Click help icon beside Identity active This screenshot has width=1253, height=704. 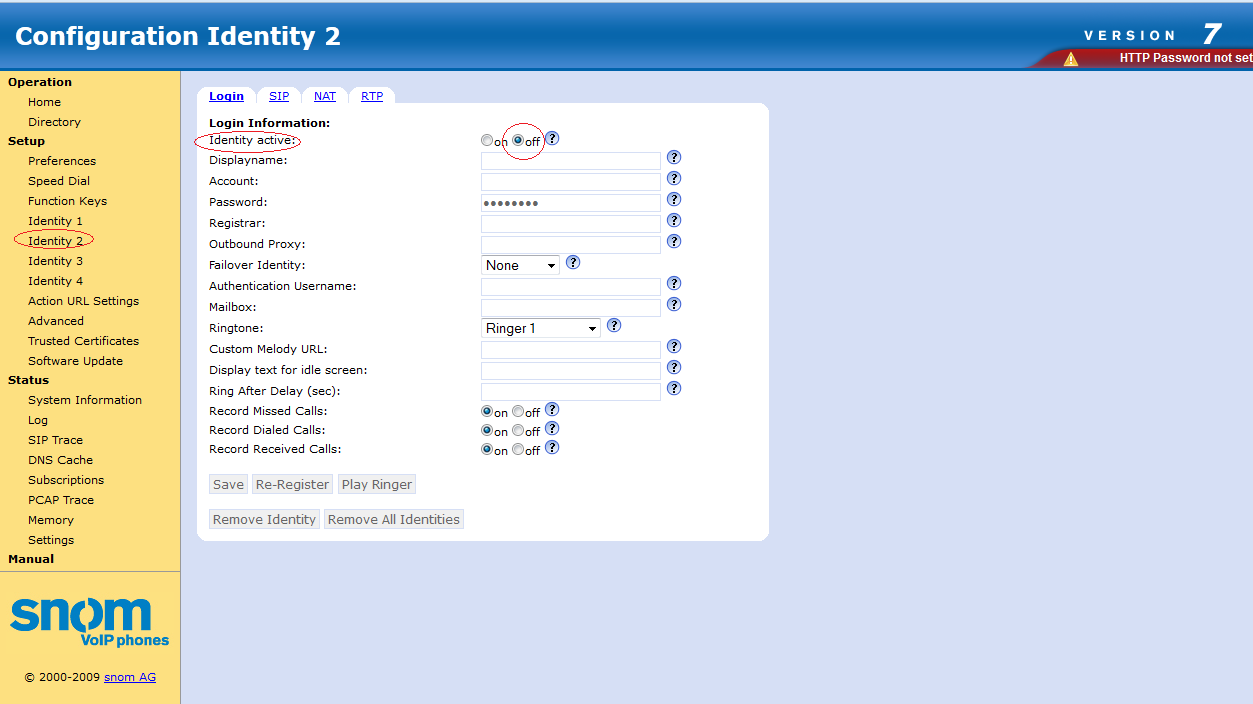click(552, 139)
